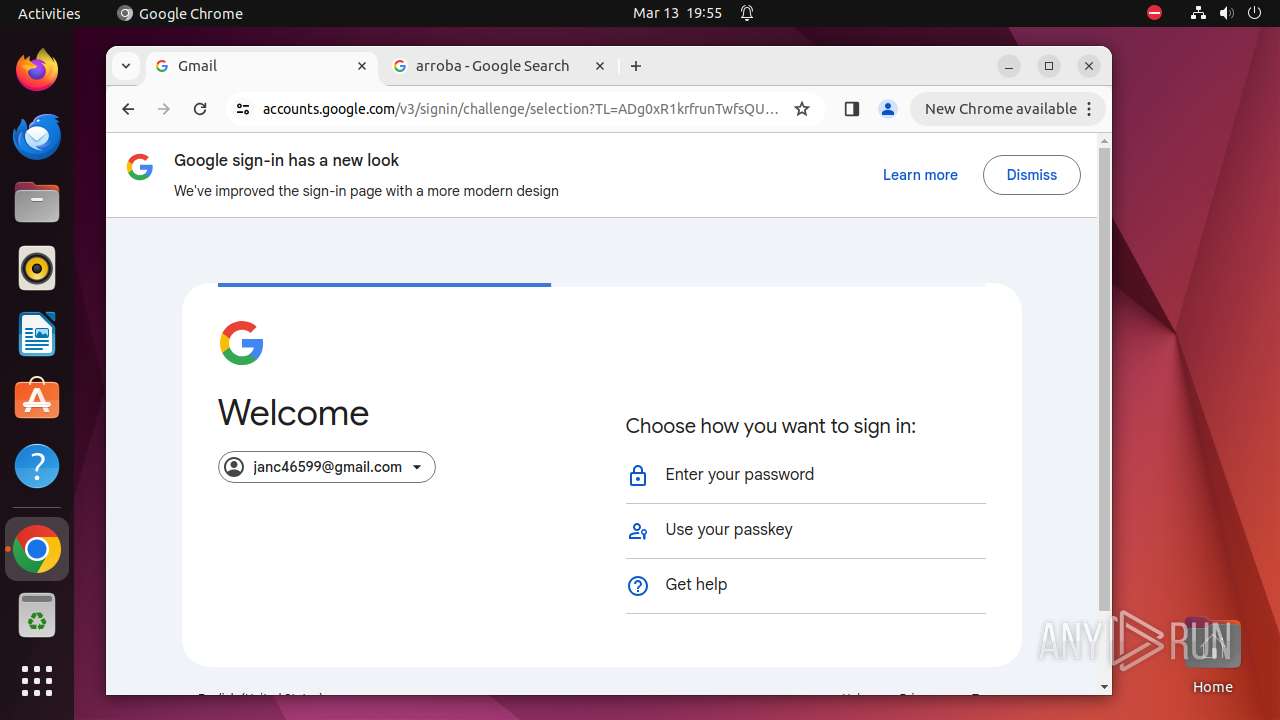Close the arroba - Google Search tab
Image resolution: width=1280 pixels, height=720 pixels.
(600, 66)
